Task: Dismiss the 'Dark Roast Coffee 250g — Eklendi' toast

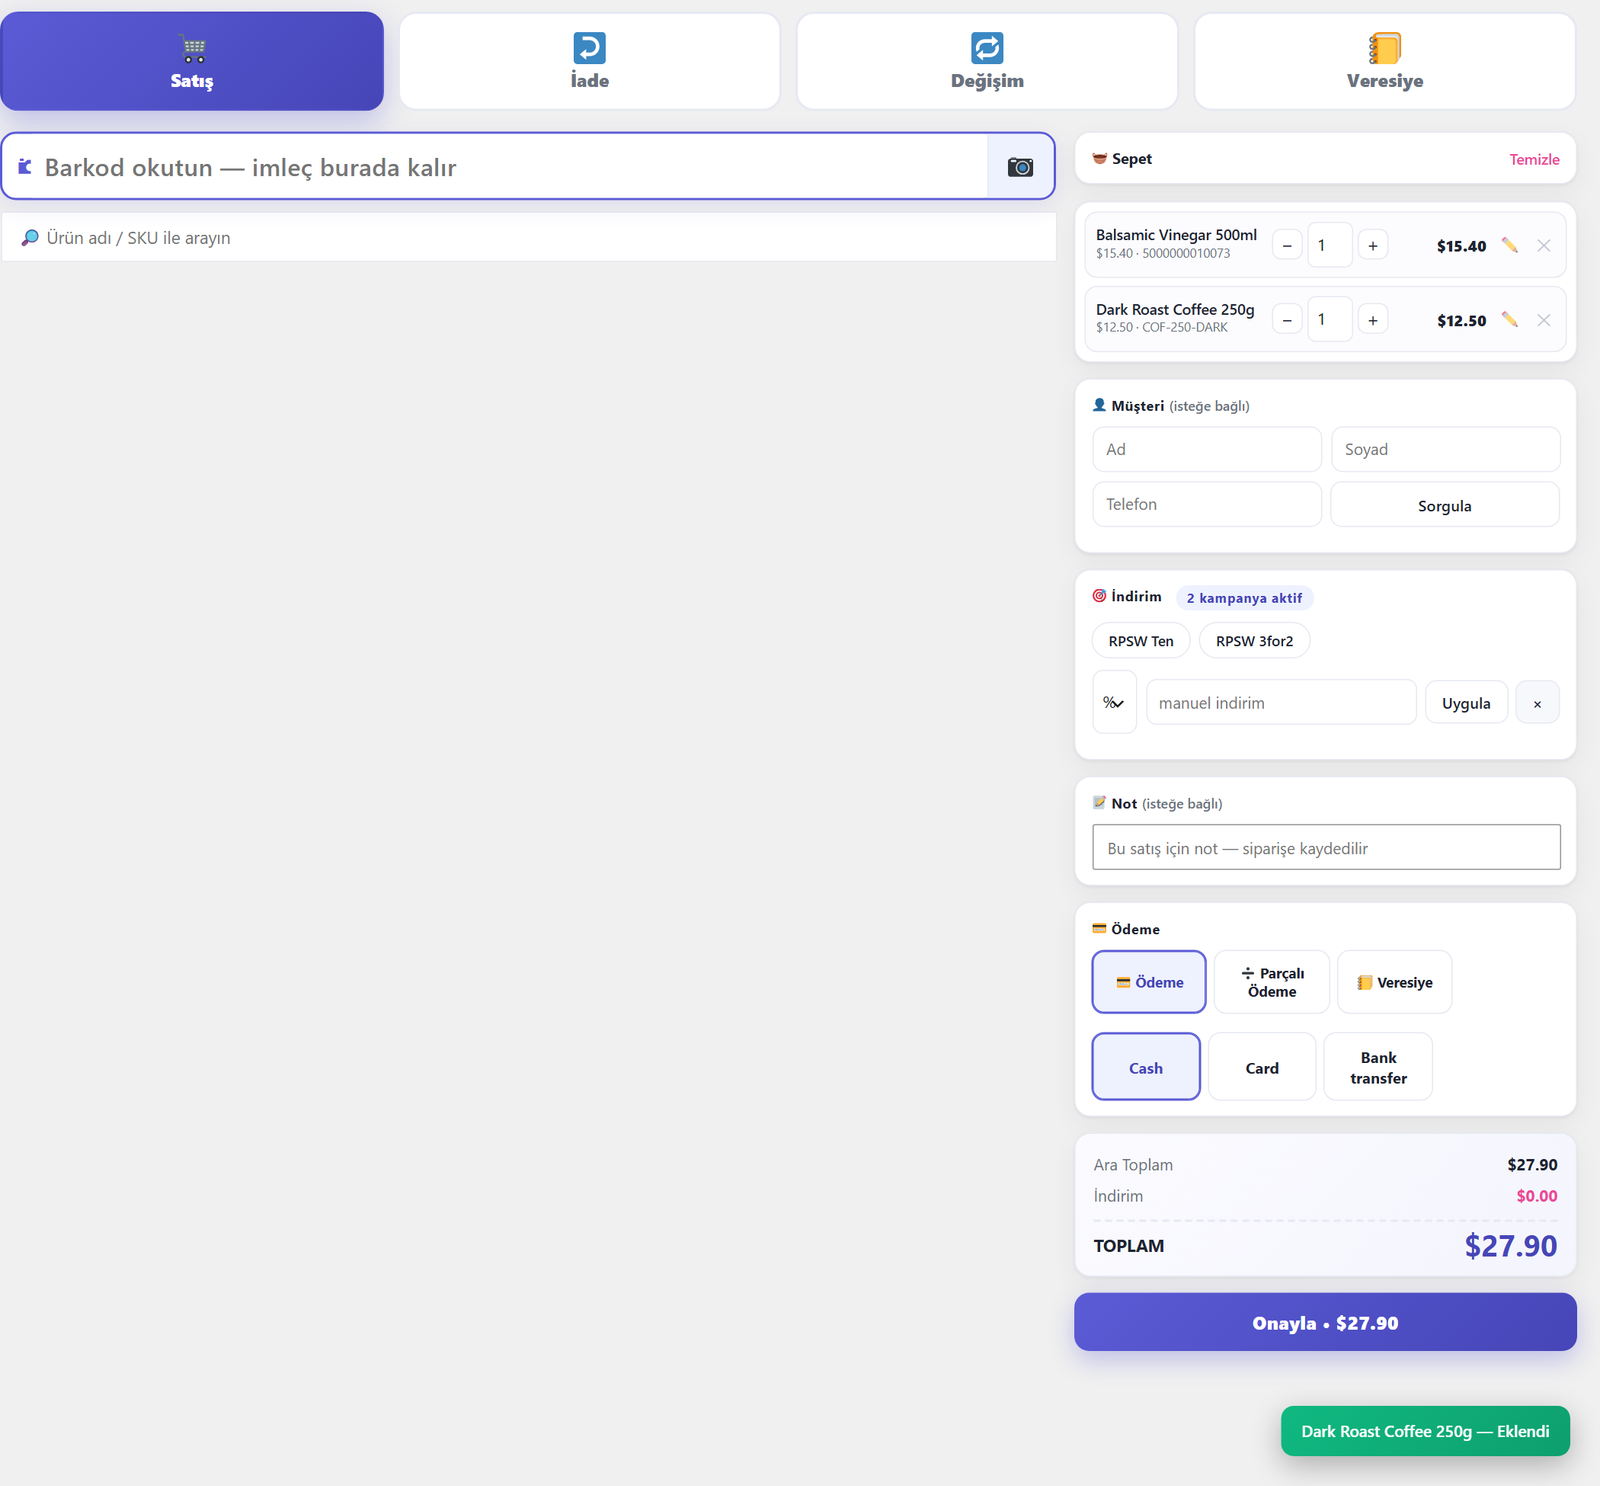Action: [1425, 1431]
